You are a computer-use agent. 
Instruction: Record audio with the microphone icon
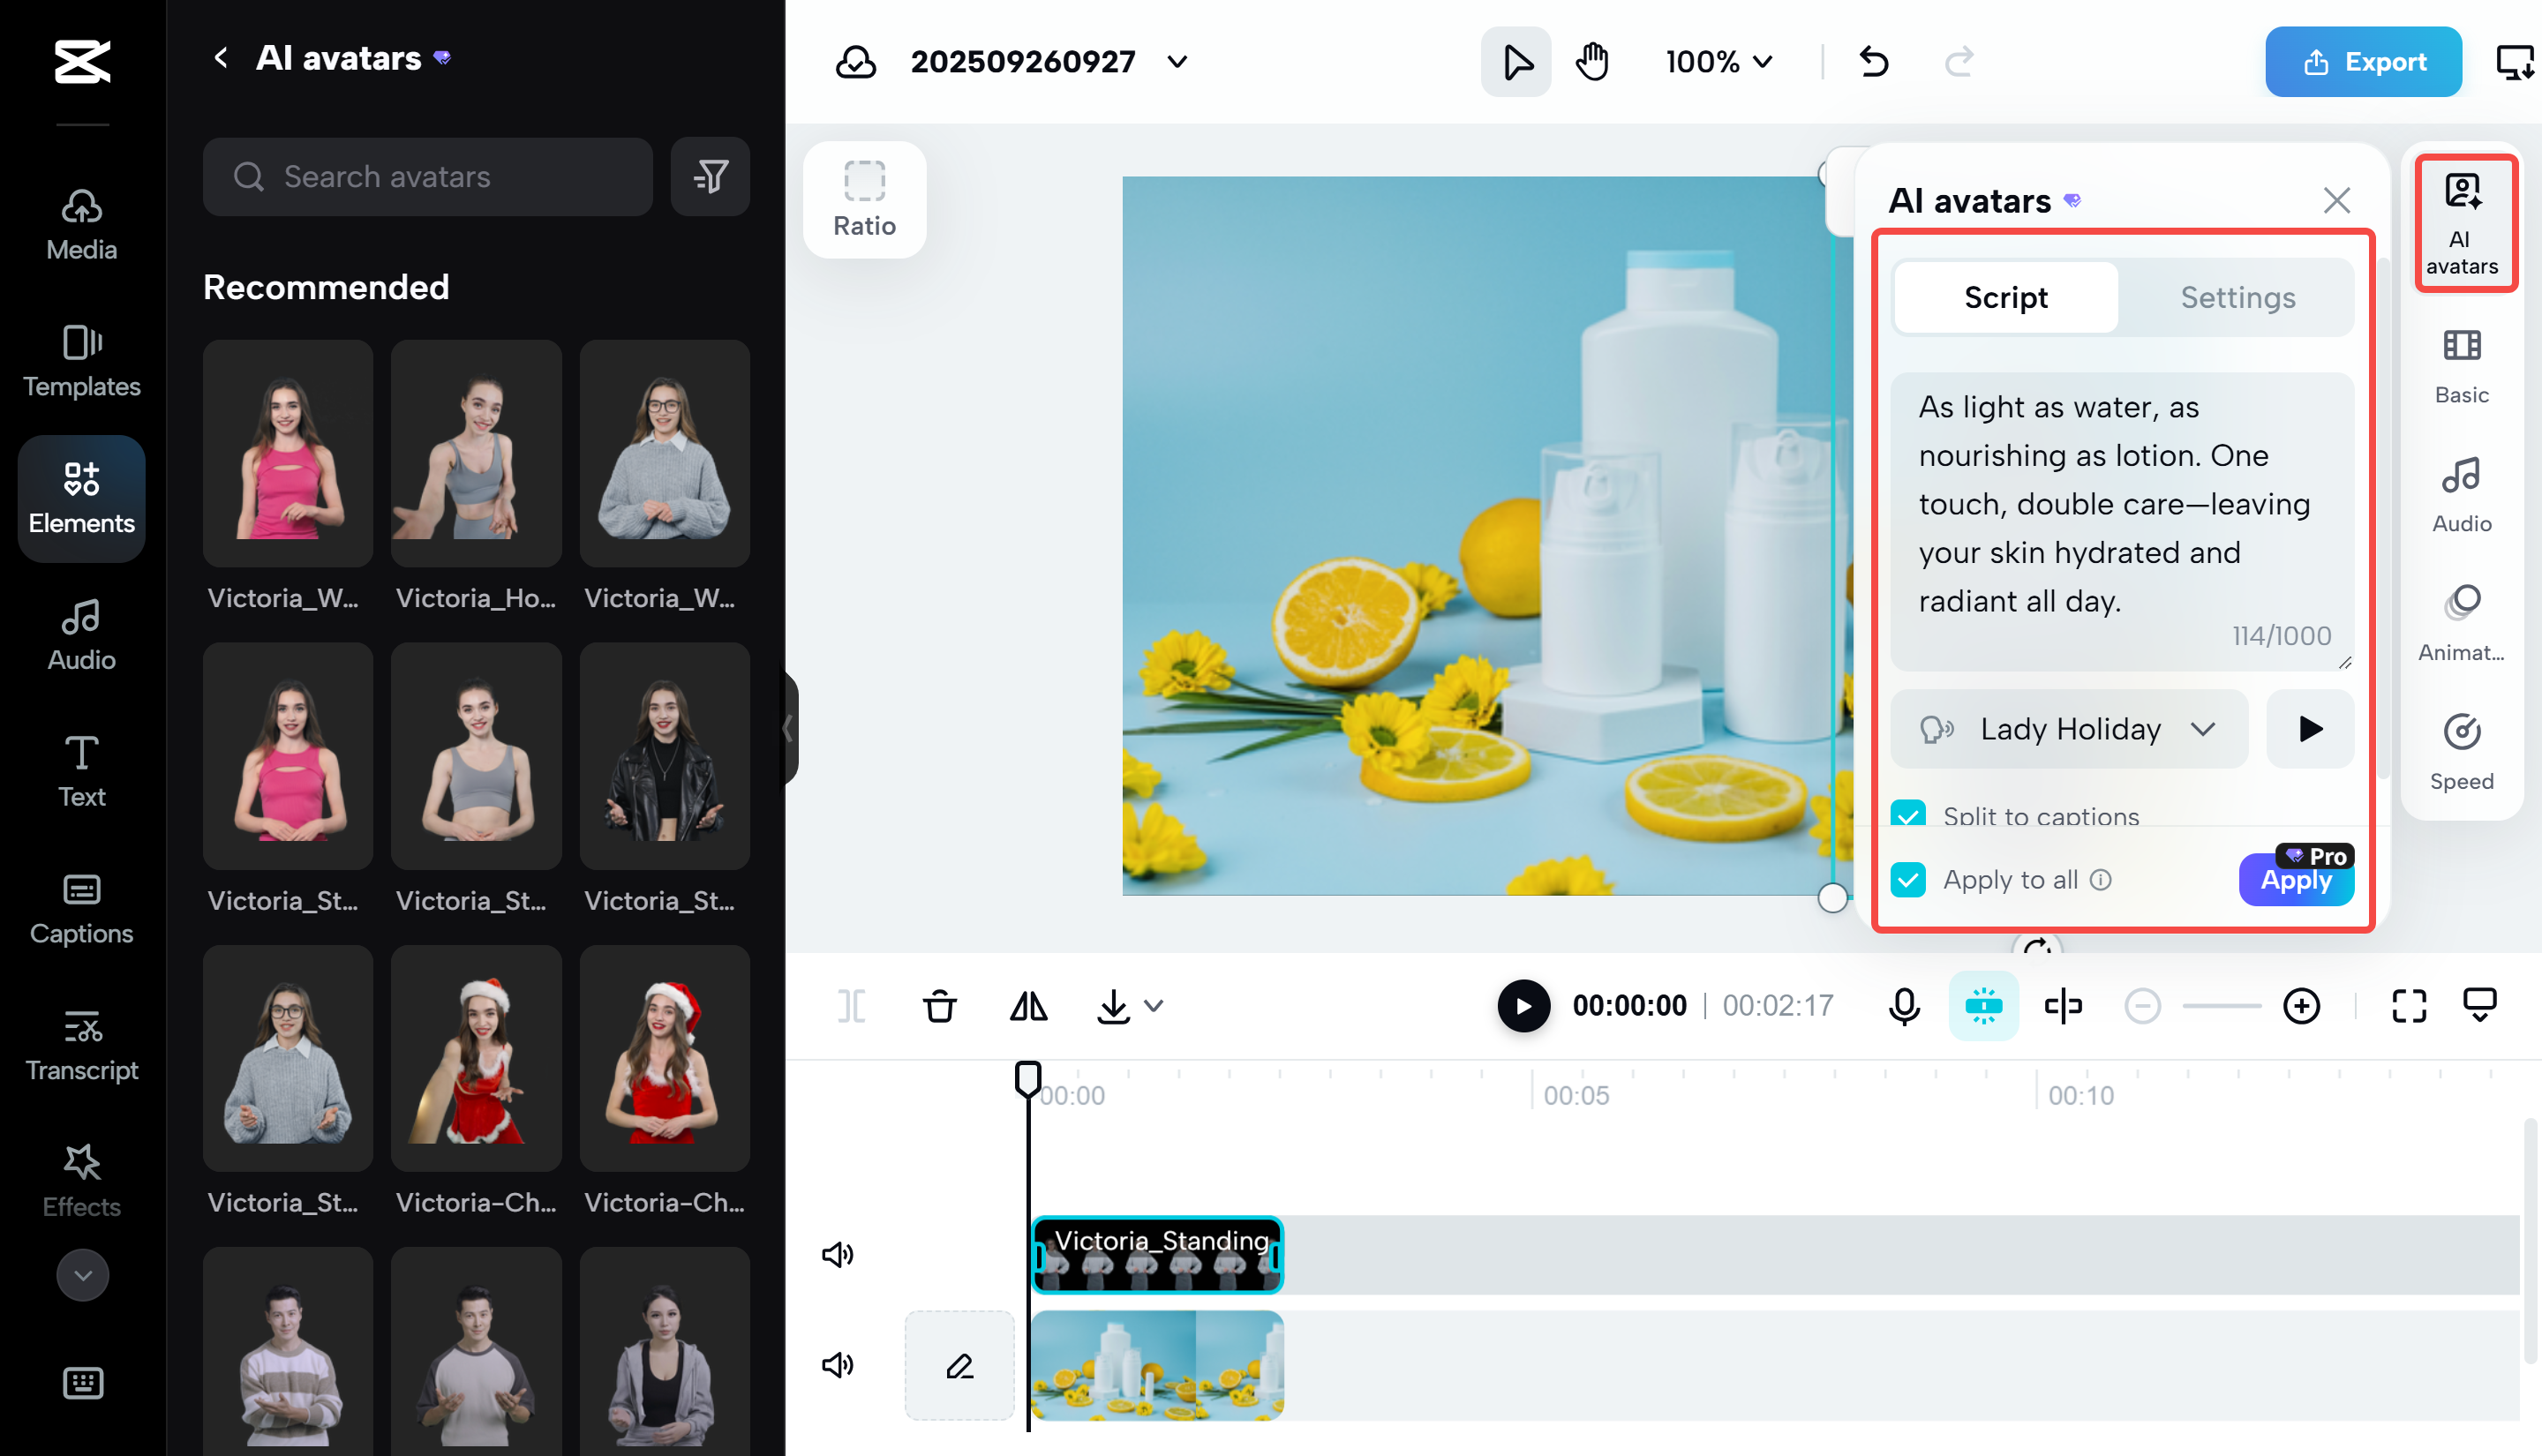coord(1904,1006)
